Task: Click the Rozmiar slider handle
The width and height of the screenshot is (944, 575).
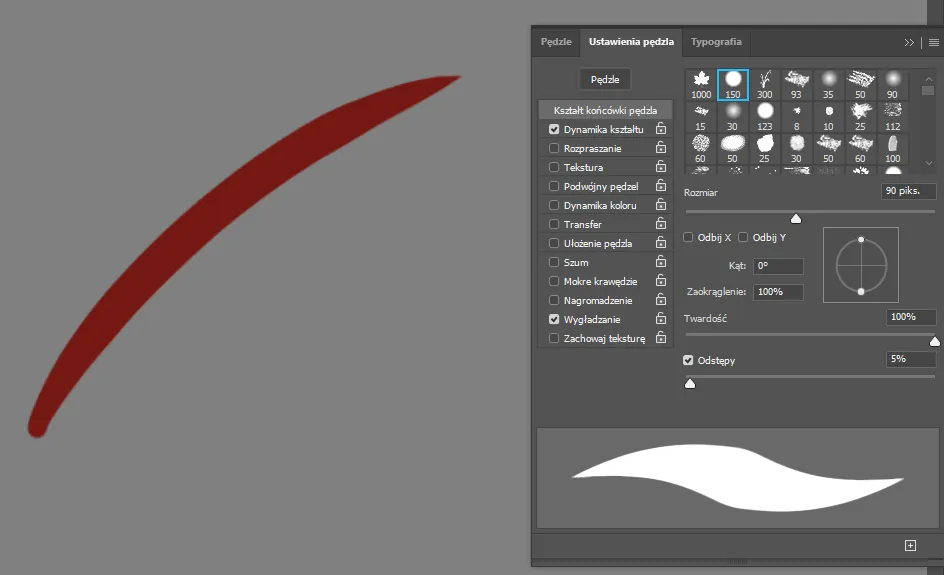Action: click(x=796, y=217)
